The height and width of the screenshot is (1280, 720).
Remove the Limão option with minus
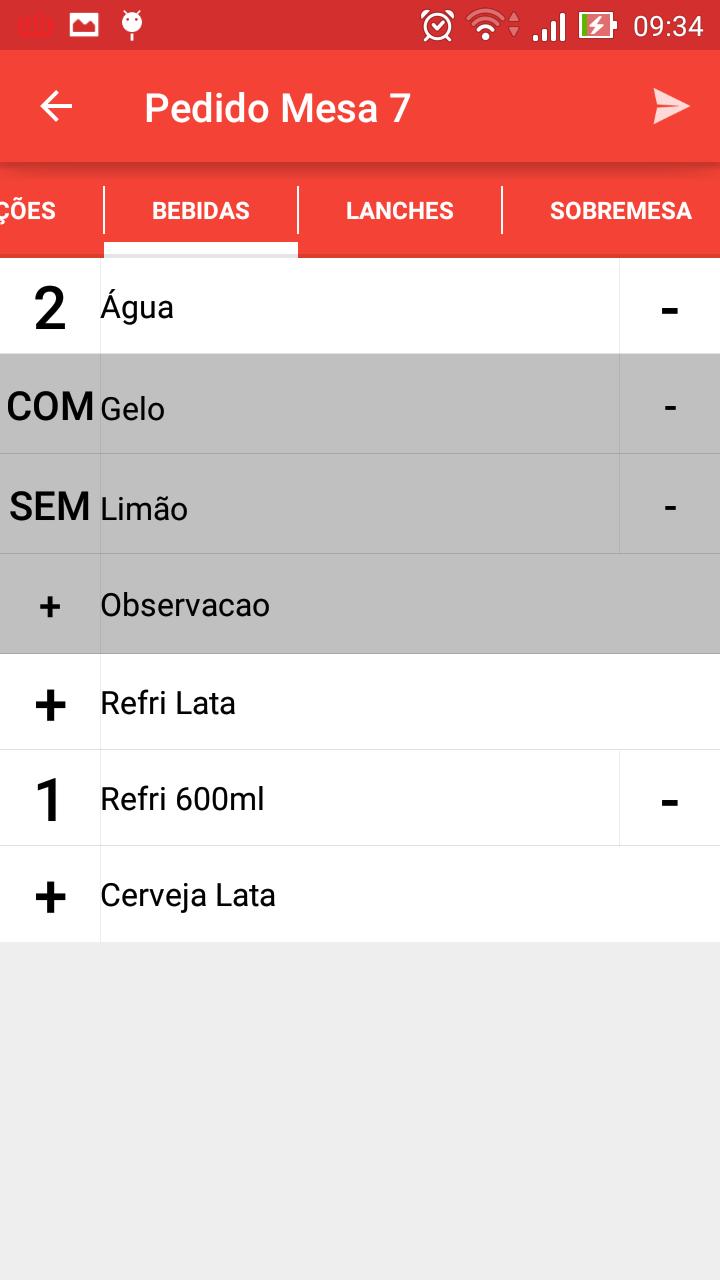669,506
